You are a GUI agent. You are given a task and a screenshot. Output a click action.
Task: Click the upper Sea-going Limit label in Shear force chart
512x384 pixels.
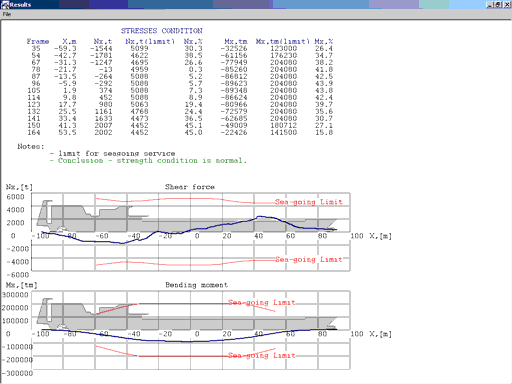click(309, 202)
